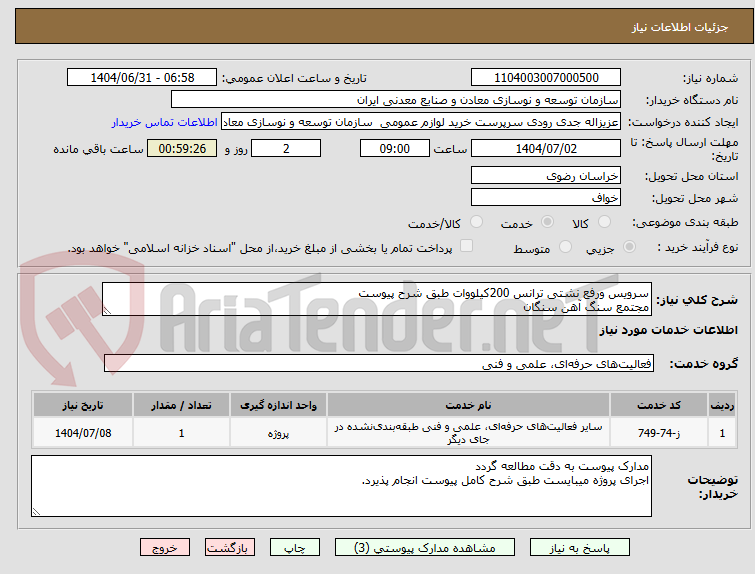This screenshot has height=574, width=755.
Task: Click the deadline date field 1404/07/02
Action: (546, 148)
